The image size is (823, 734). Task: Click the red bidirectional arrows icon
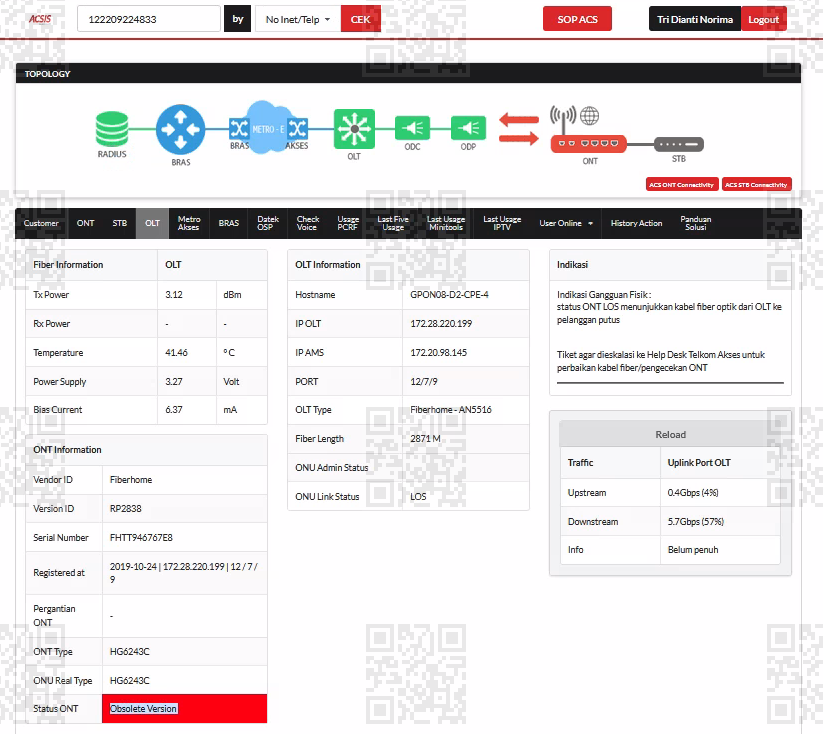(519, 129)
